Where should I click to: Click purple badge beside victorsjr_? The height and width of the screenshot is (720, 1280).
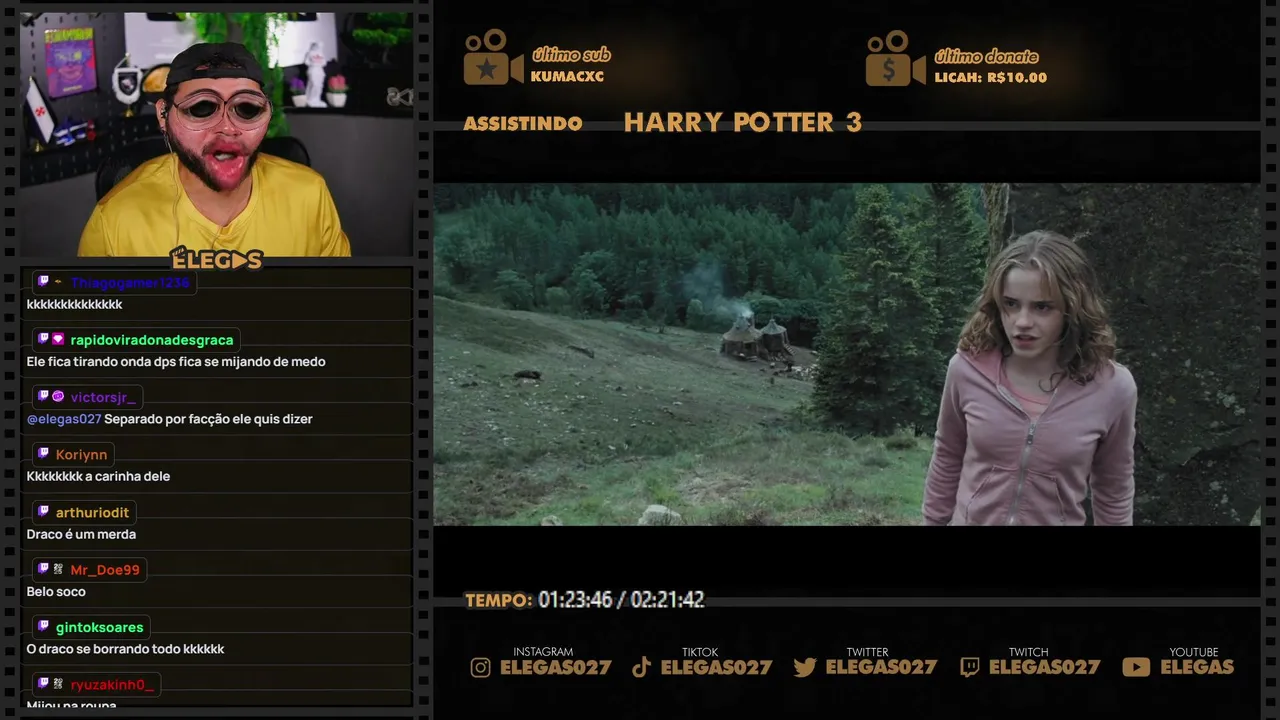(x=58, y=397)
